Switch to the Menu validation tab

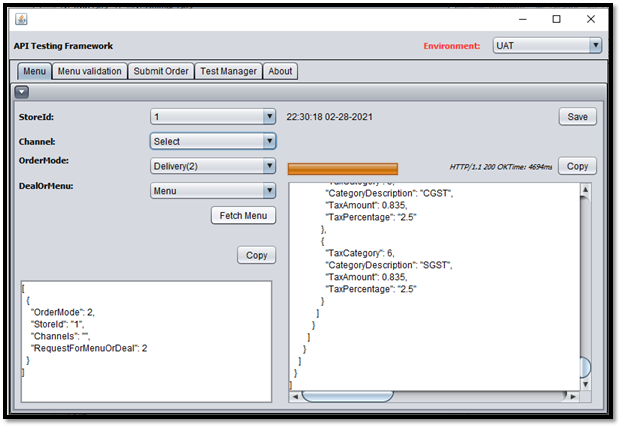point(90,71)
